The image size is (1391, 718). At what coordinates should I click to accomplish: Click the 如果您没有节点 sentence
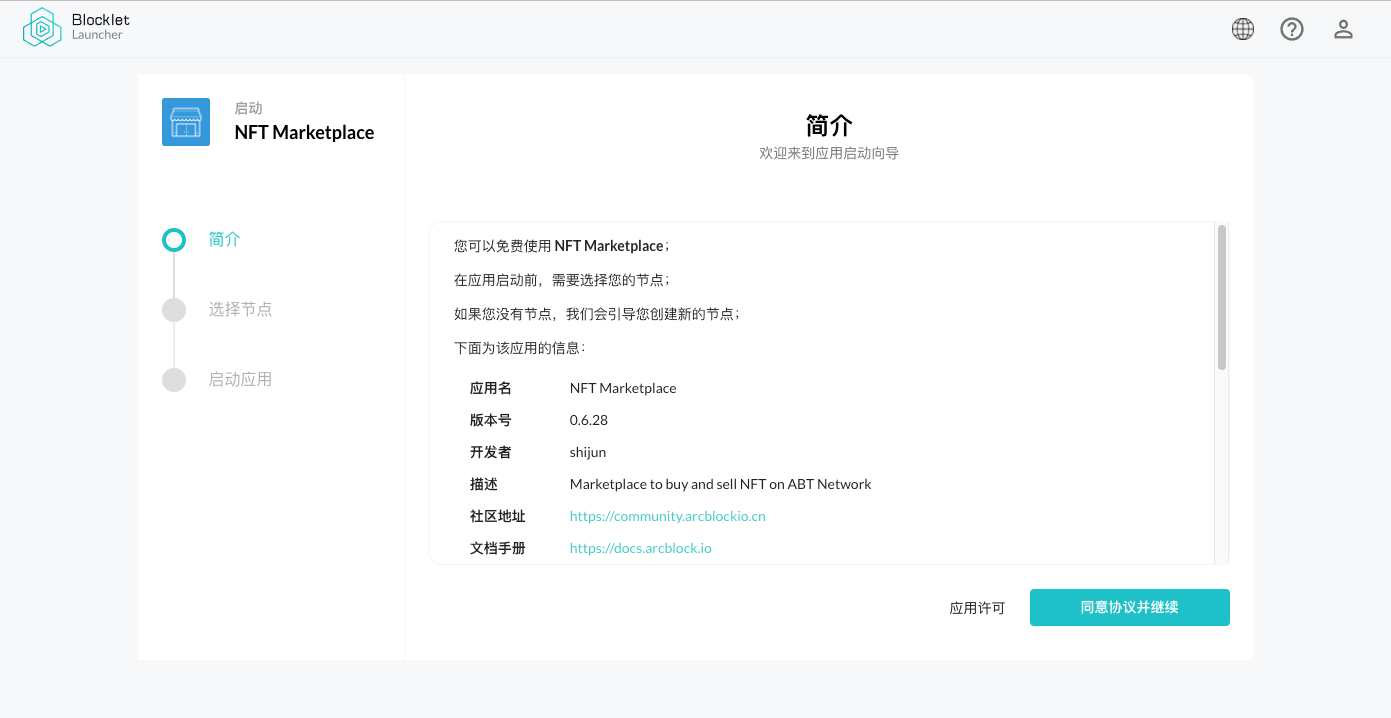point(597,314)
